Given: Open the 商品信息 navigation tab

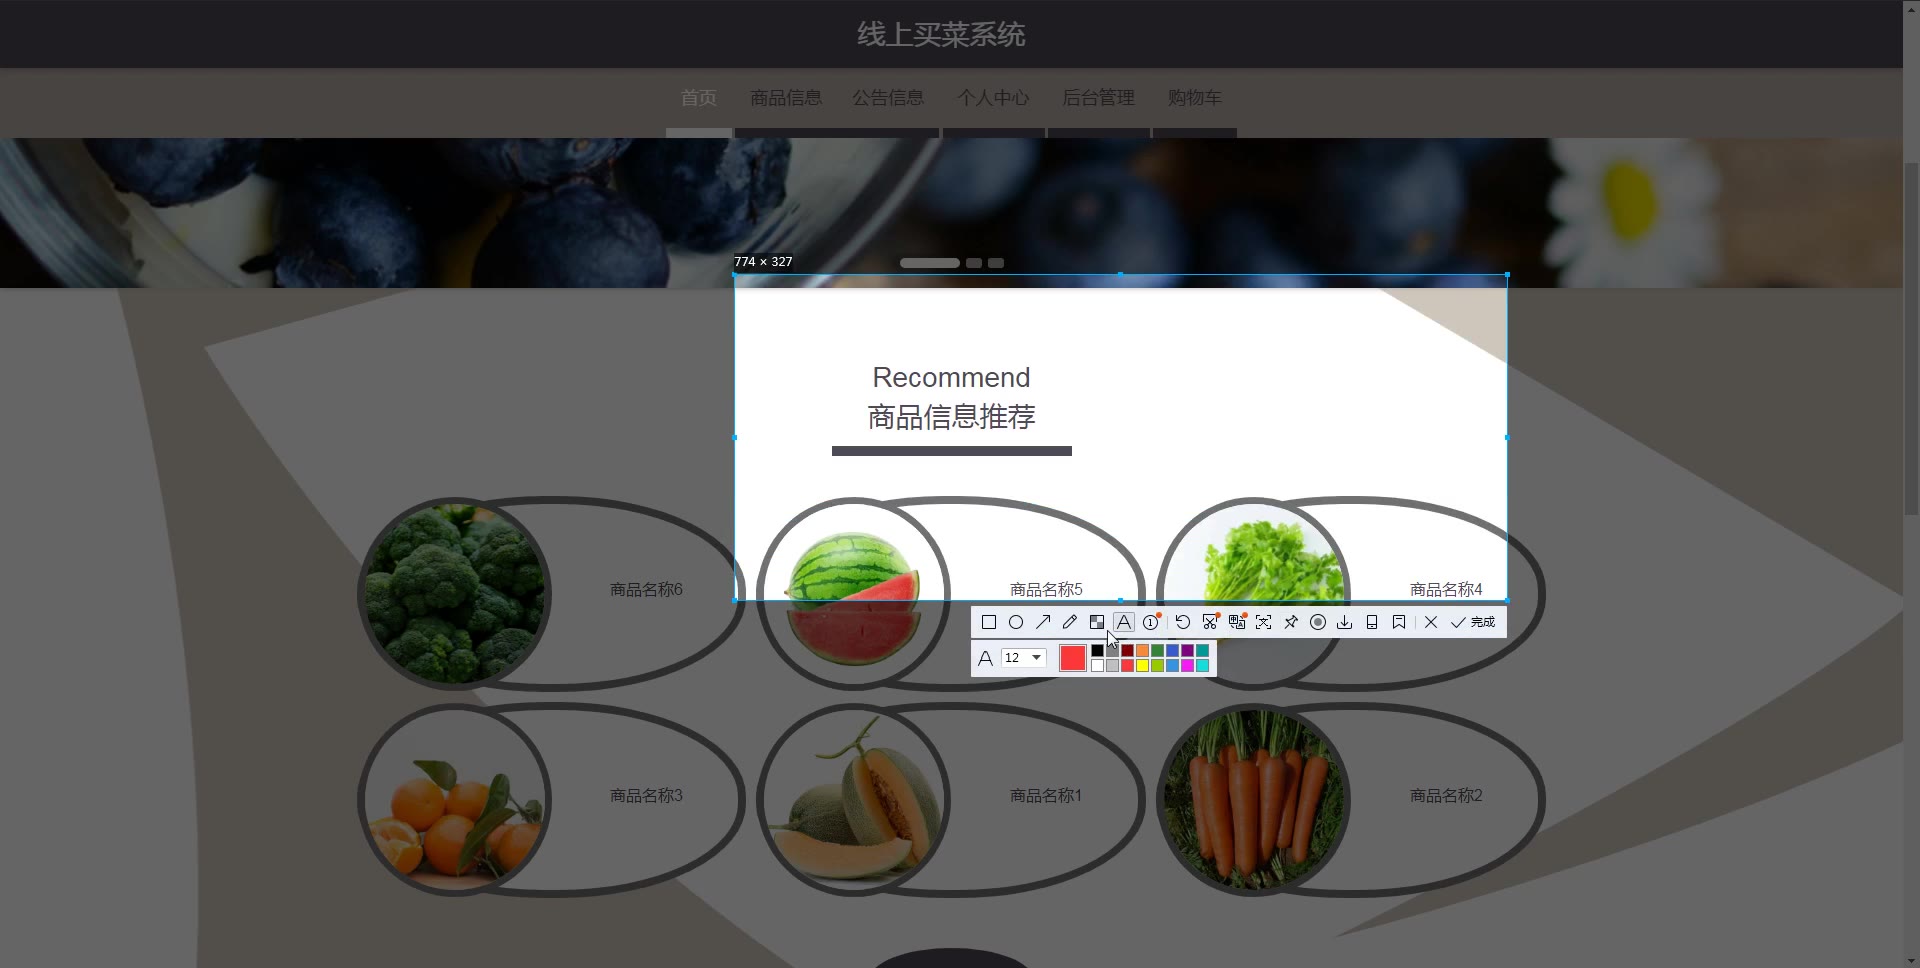Looking at the screenshot, I should tap(786, 98).
